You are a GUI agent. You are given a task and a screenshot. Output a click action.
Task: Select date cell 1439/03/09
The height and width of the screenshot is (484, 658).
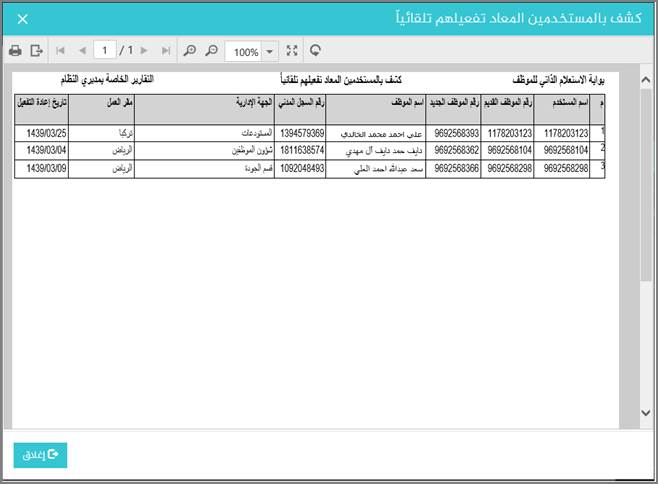42,169
